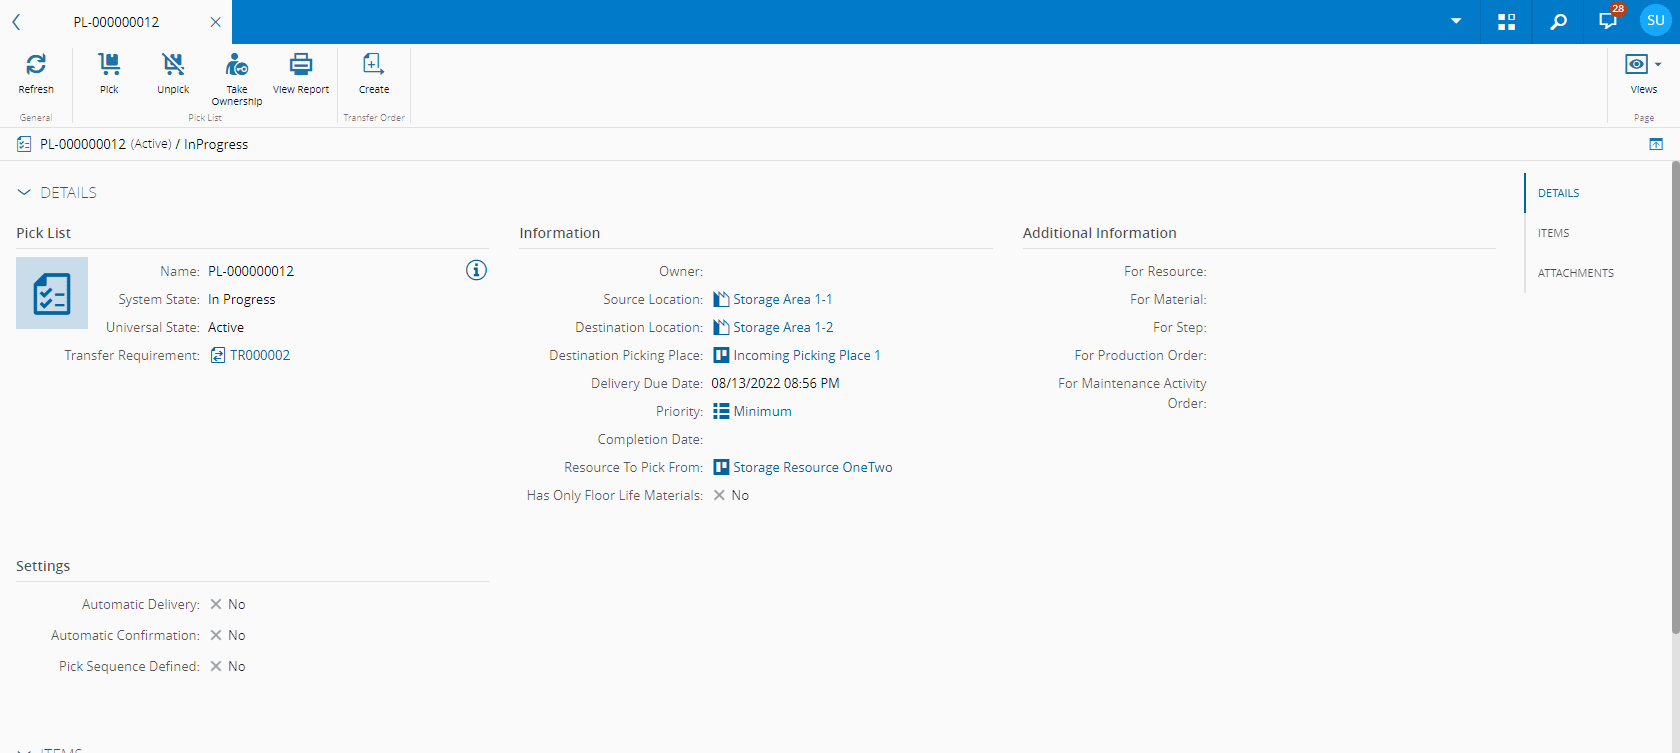
Task: Open View Report printer icon
Action: click(x=301, y=64)
